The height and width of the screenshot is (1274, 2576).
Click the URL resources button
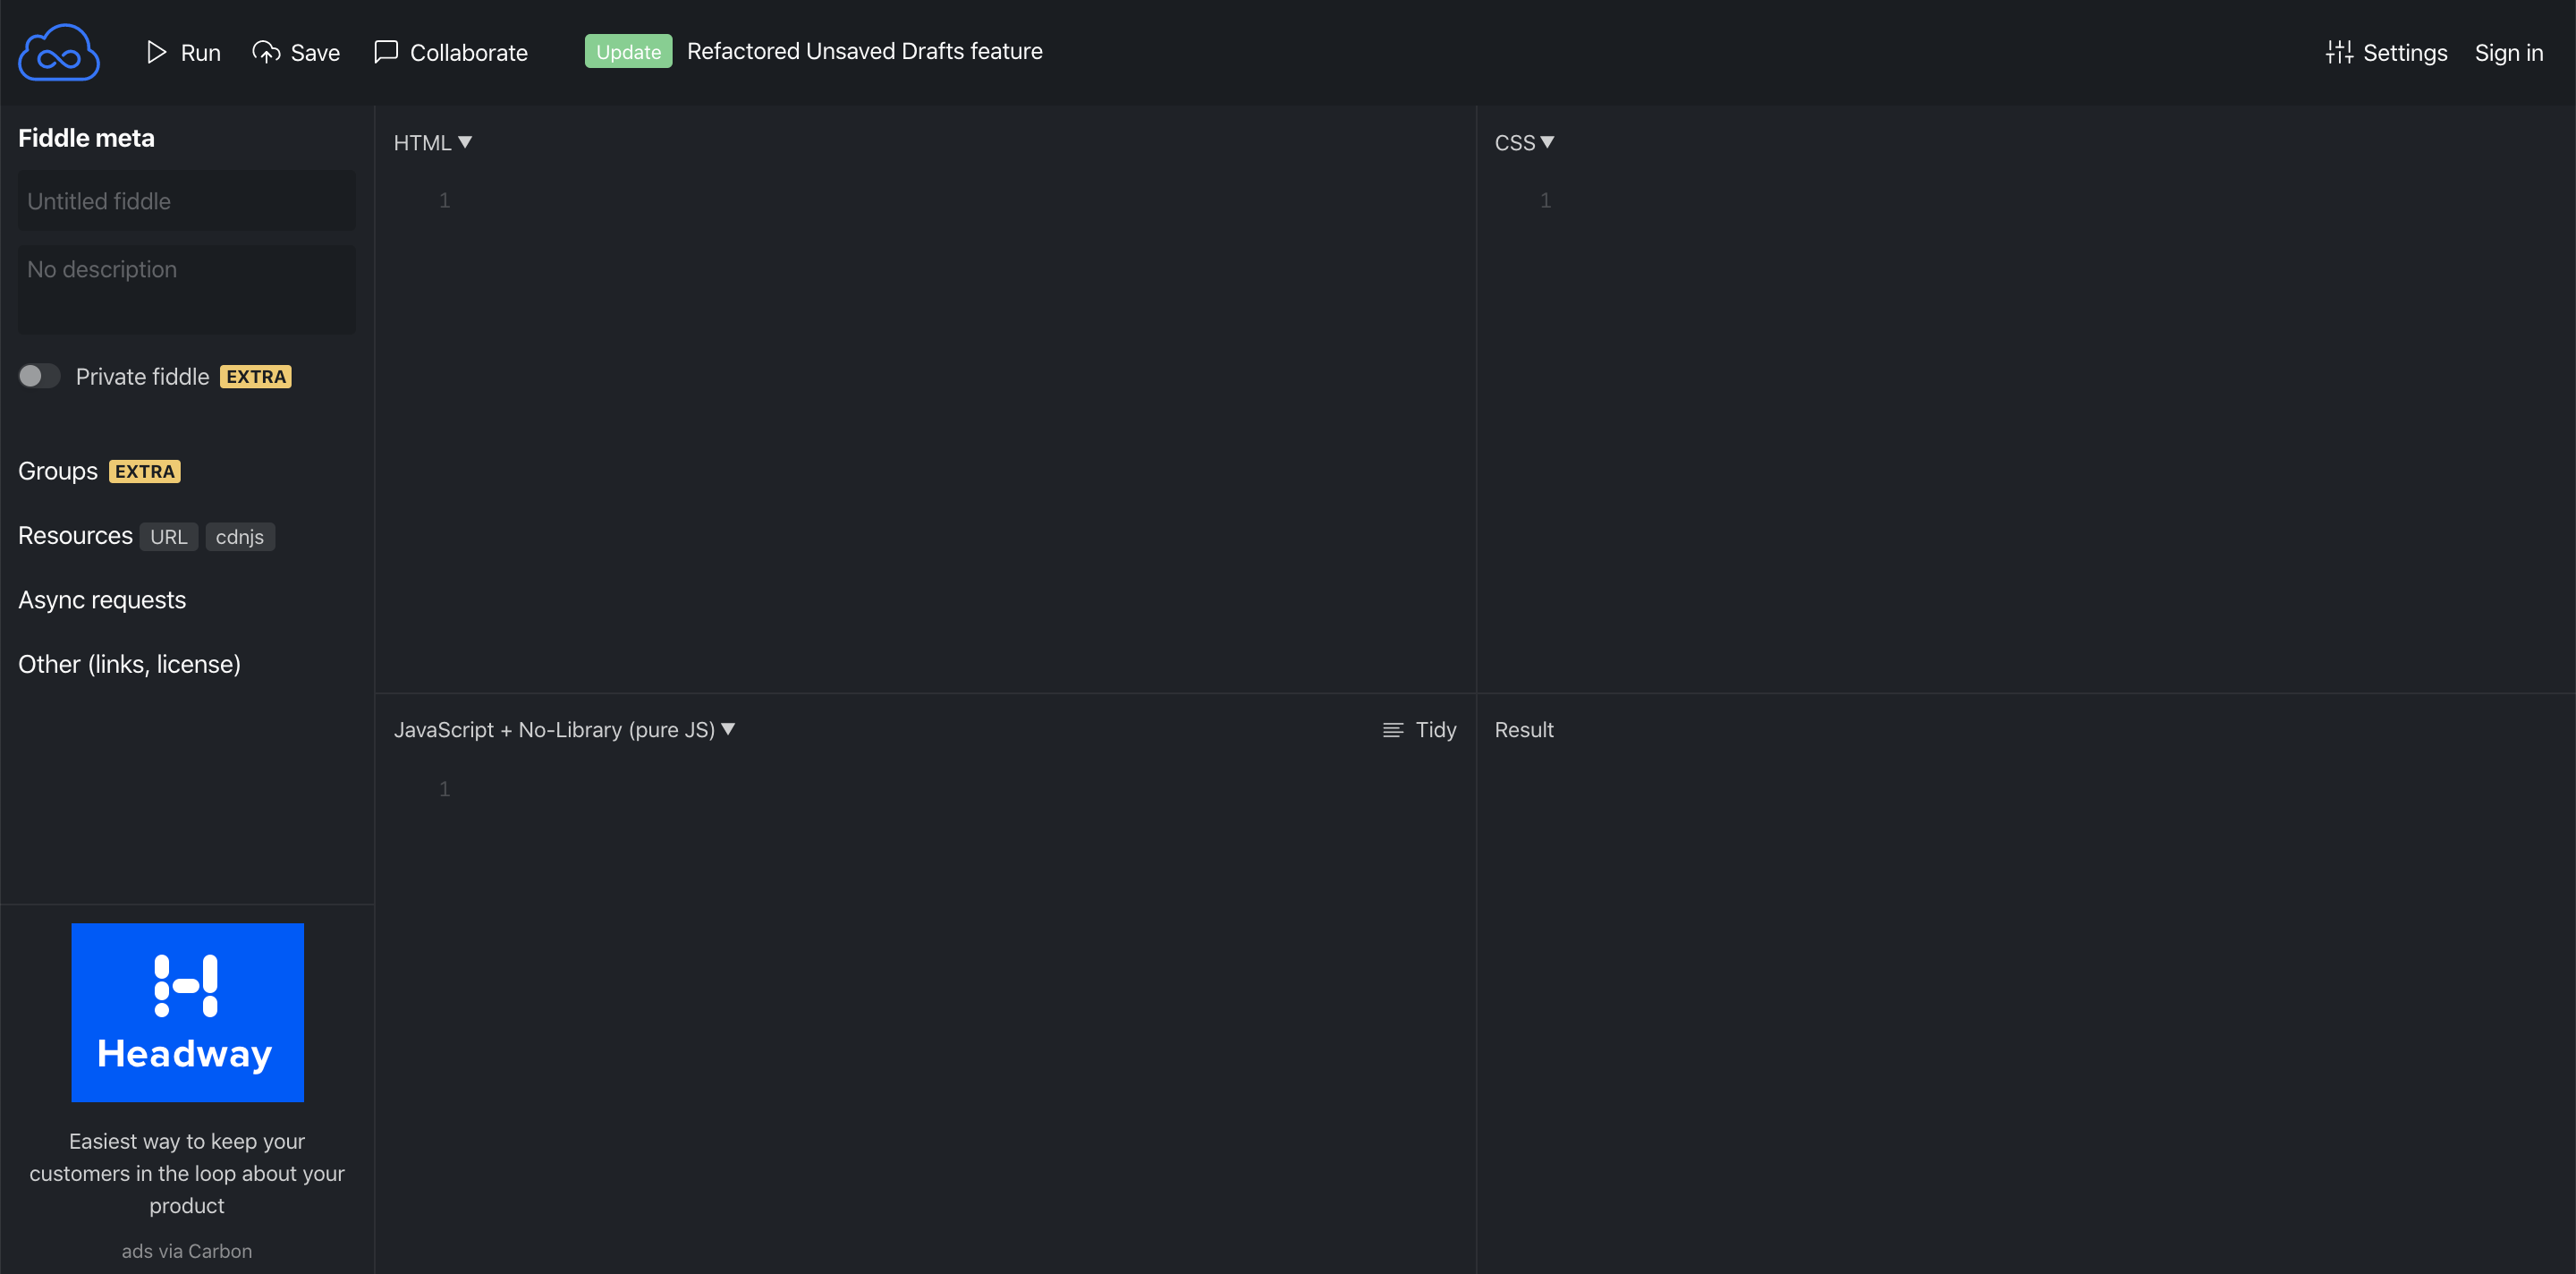168,537
